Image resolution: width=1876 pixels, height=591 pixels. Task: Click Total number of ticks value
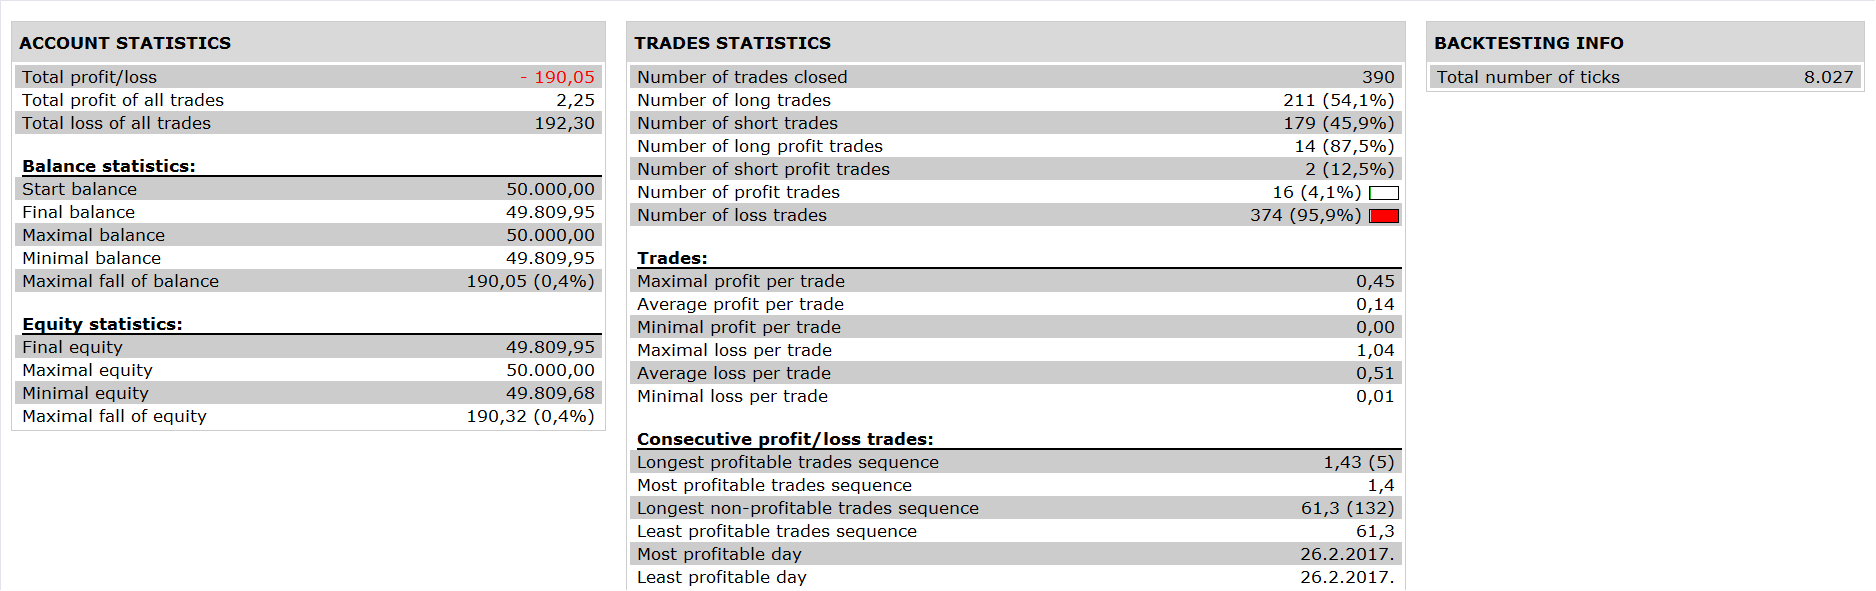1828,77
